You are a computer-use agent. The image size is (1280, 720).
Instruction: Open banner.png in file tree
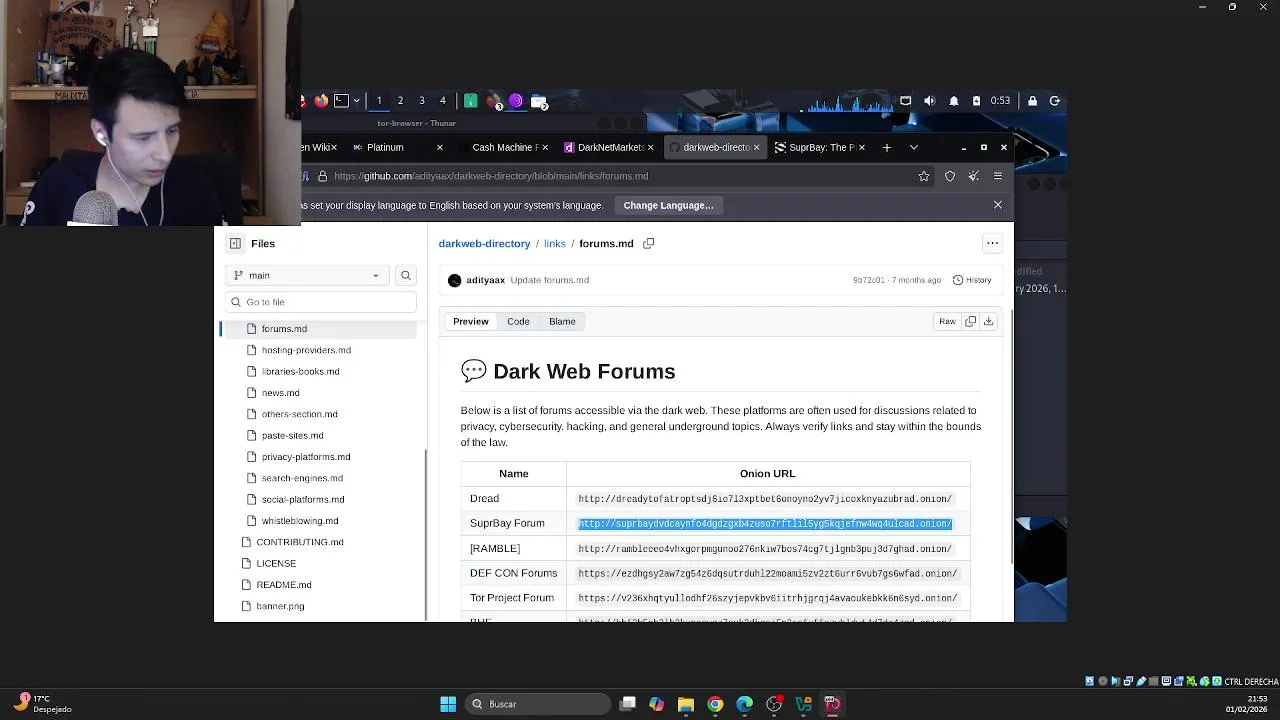280,606
